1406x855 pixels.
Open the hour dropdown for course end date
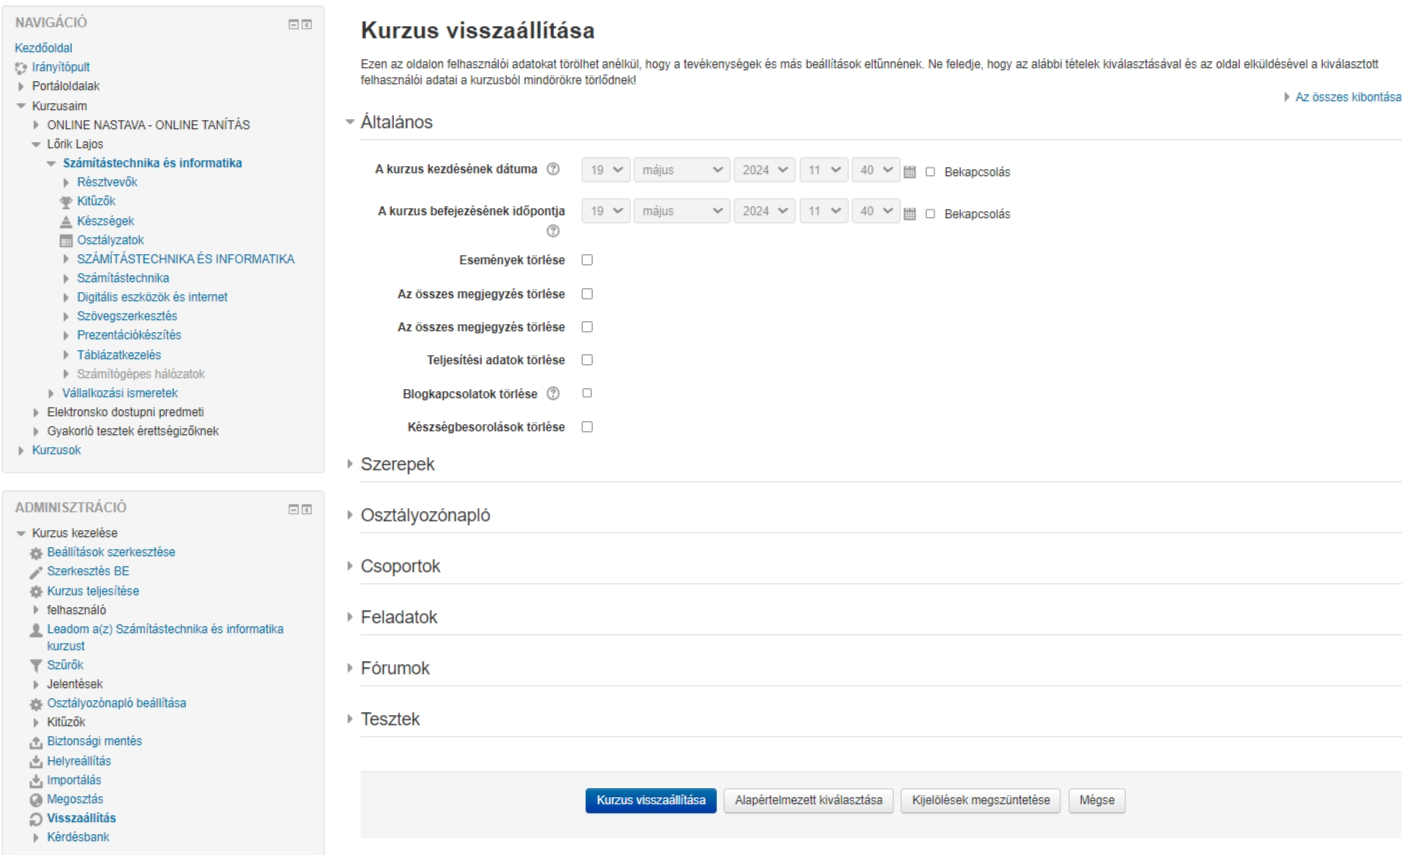tap(823, 211)
